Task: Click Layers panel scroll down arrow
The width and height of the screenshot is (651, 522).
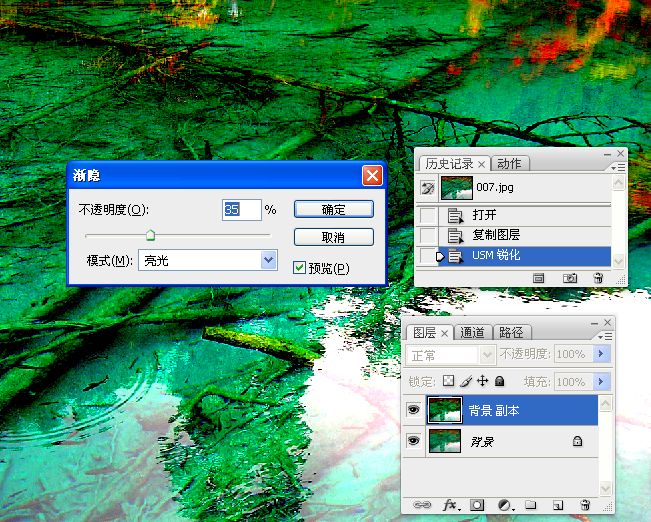Action: click(606, 488)
